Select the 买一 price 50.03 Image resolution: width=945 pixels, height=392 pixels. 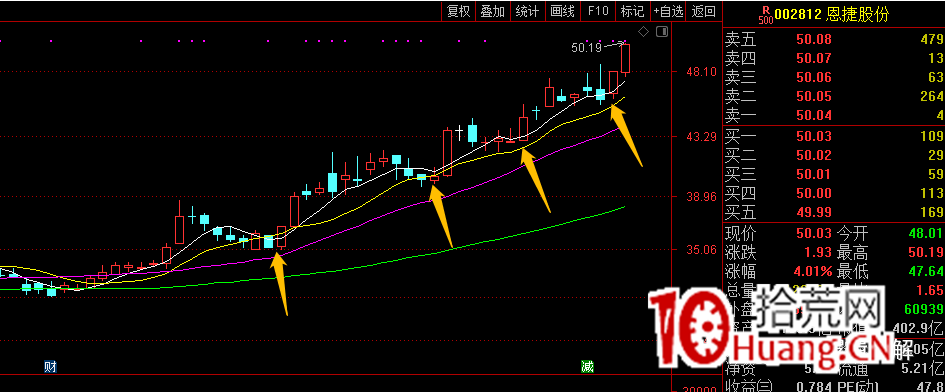click(x=814, y=136)
